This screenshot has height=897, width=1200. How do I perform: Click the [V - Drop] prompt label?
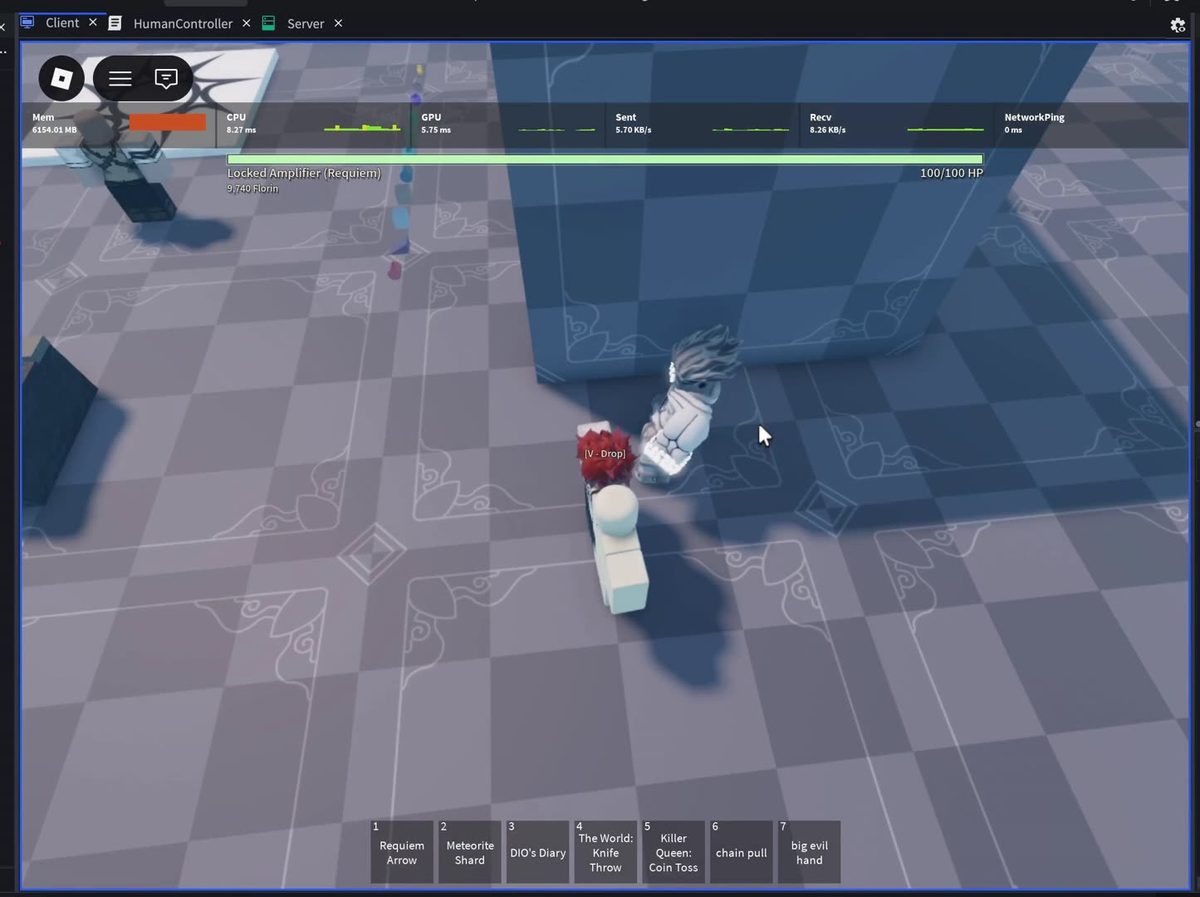[x=605, y=454]
